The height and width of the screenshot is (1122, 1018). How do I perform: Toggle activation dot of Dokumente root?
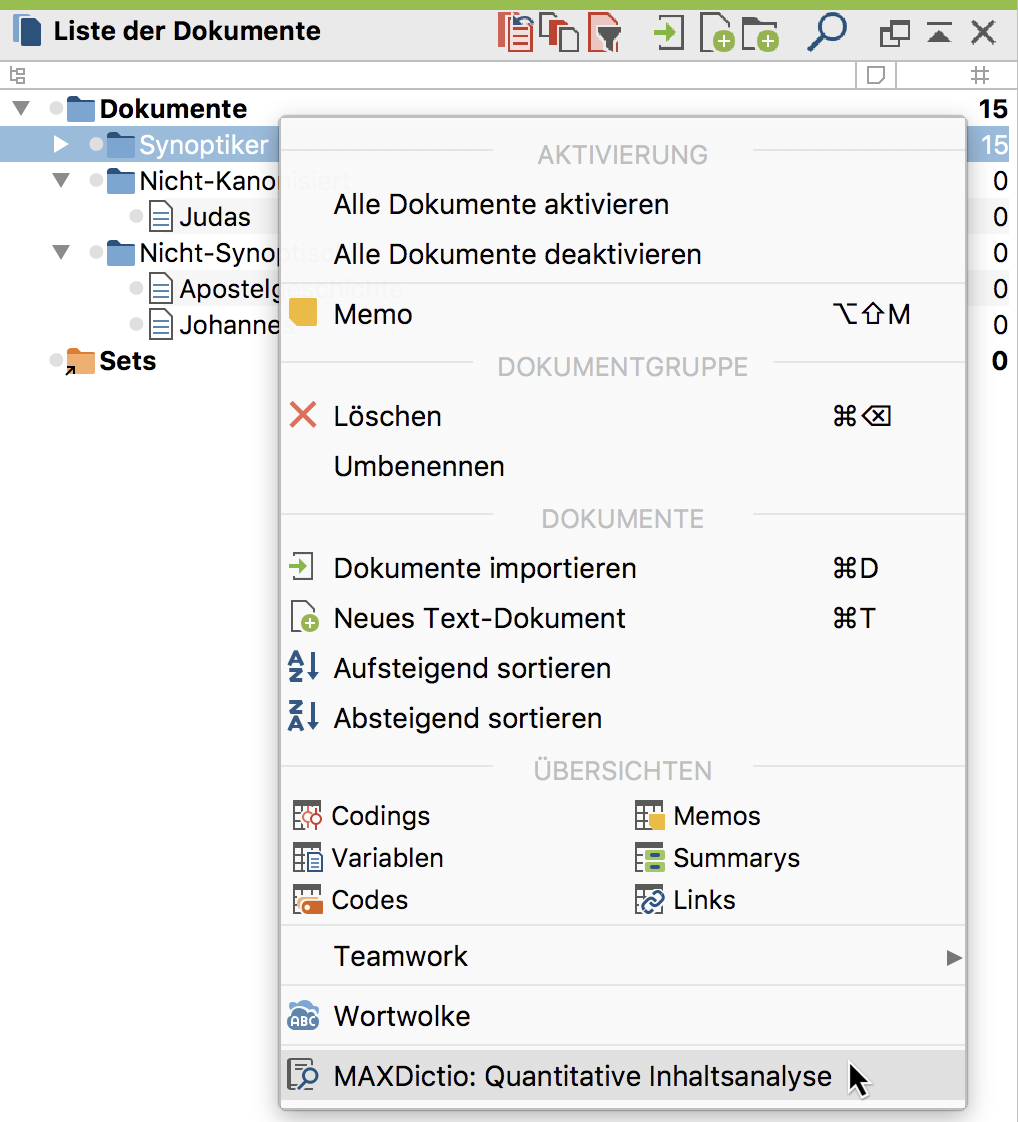(x=56, y=109)
